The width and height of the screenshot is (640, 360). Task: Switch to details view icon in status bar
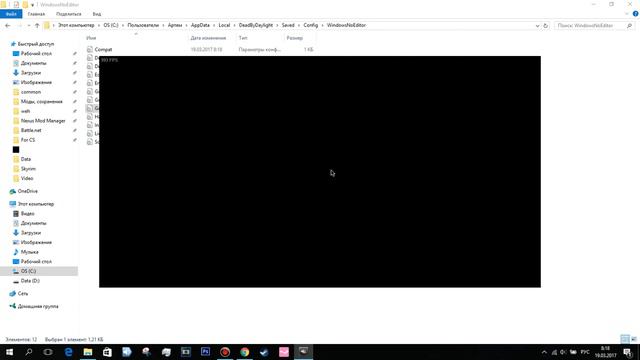tap(624, 339)
